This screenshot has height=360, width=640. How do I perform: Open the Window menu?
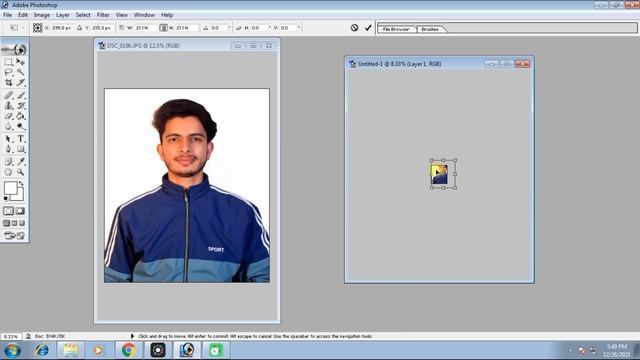[144, 15]
